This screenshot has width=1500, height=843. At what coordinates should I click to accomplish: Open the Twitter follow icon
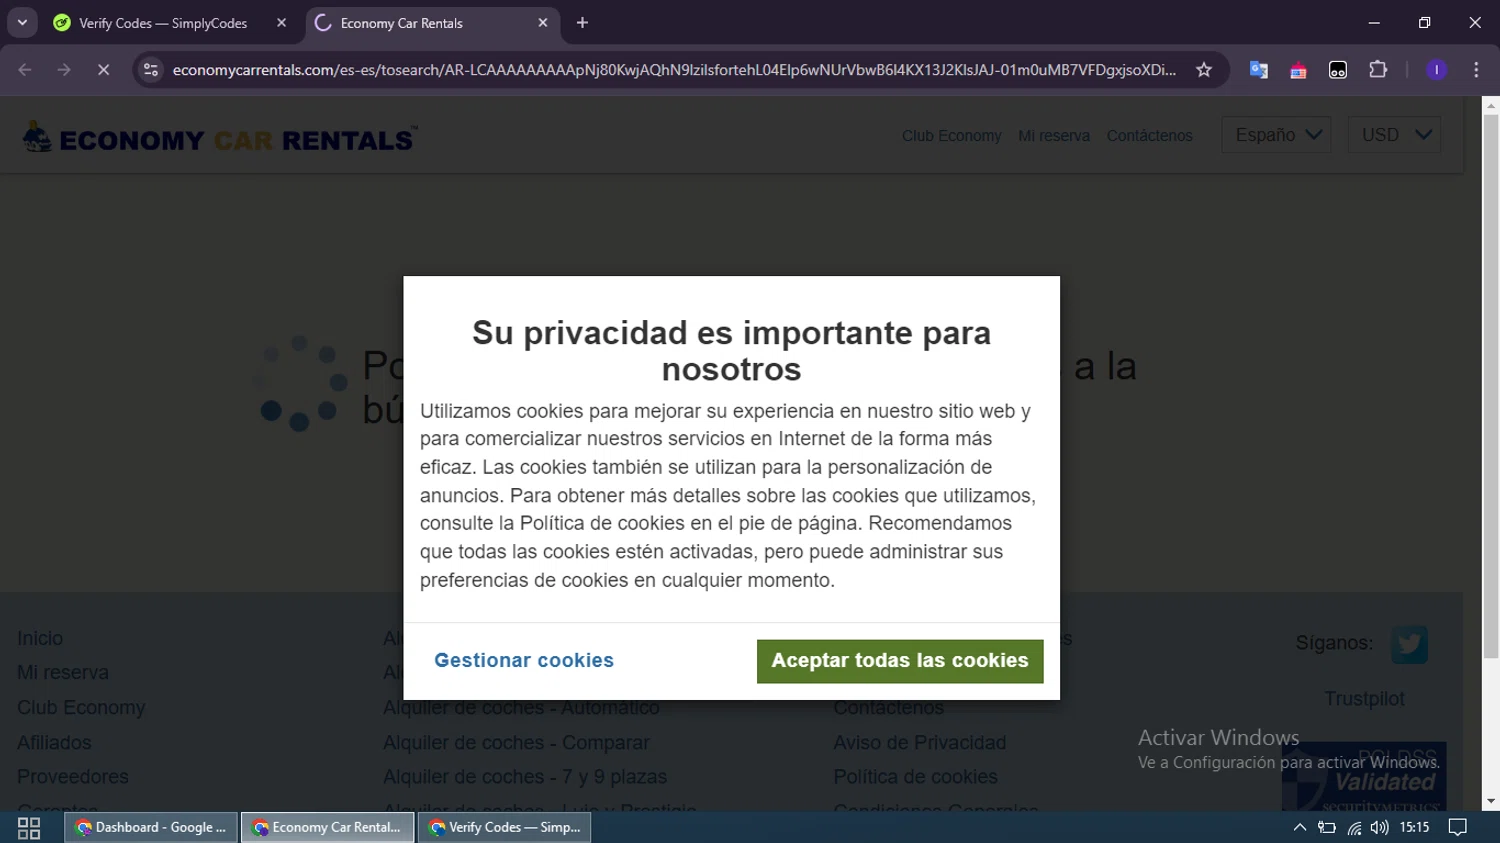click(x=1409, y=644)
